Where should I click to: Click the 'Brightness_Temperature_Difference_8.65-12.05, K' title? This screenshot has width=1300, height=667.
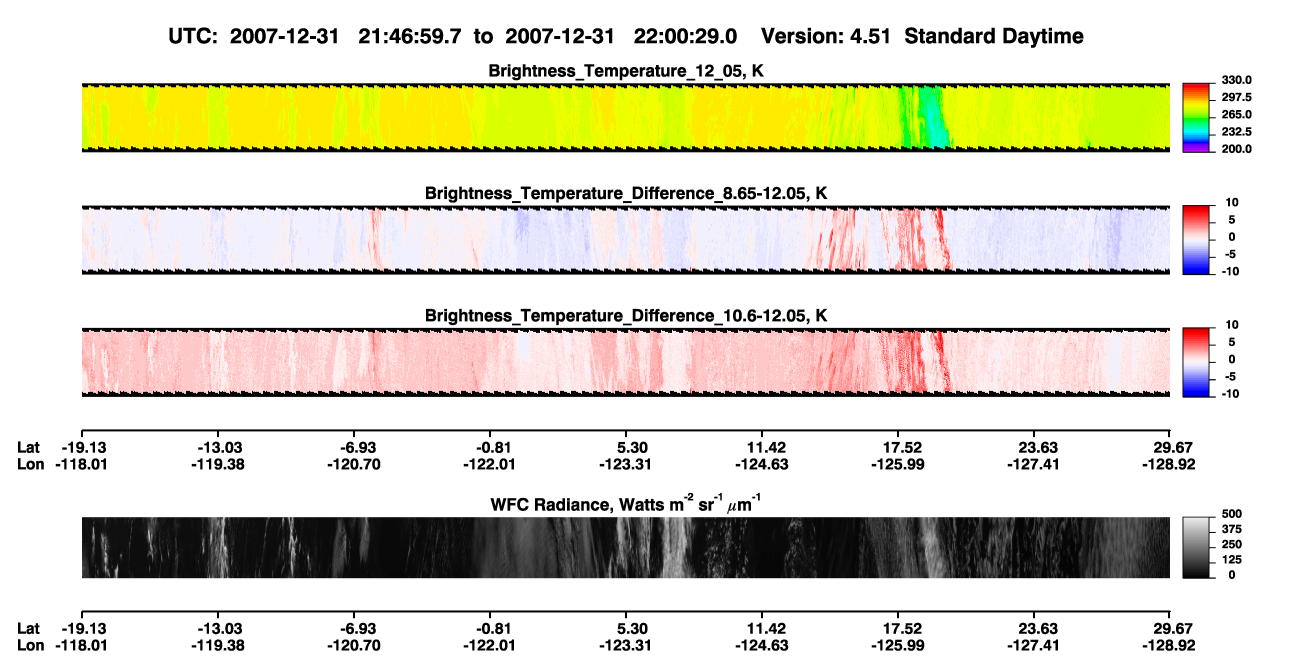[626, 193]
